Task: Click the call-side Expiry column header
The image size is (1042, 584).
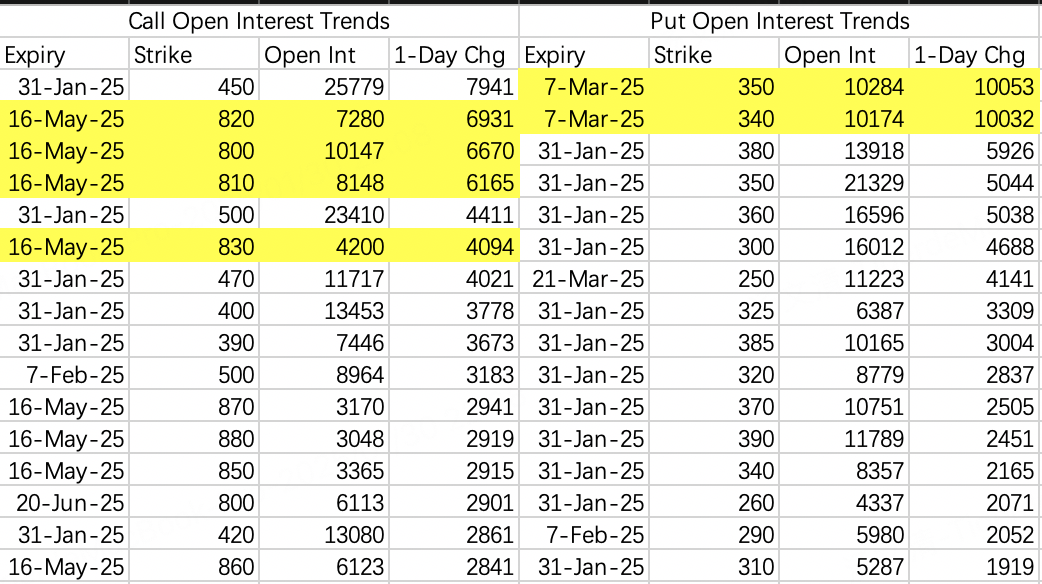Action: (64, 54)
